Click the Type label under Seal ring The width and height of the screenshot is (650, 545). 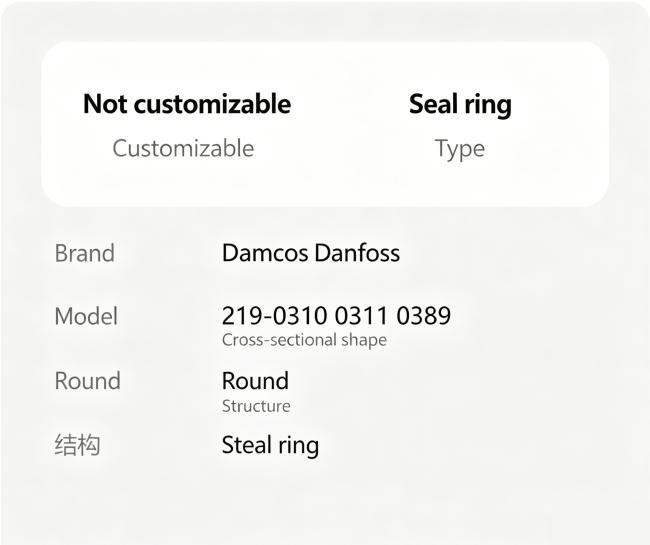pyautogui.click(x=460, y=149)
